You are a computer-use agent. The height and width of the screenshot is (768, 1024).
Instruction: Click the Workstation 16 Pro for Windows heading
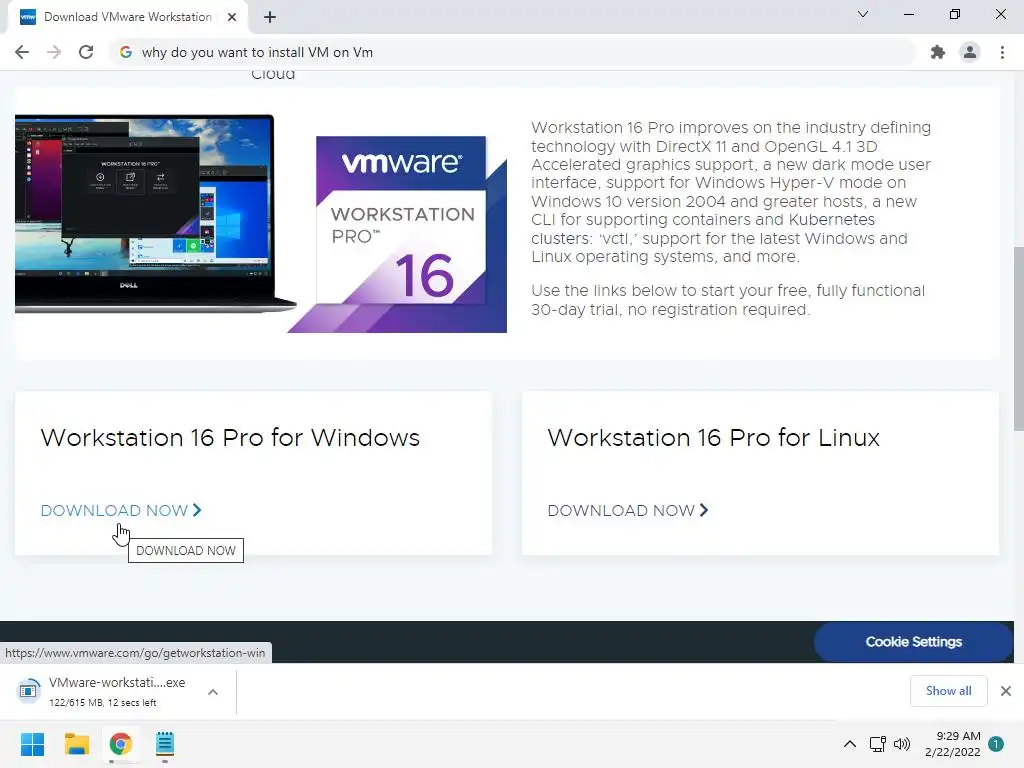click(x=230, y=438)
